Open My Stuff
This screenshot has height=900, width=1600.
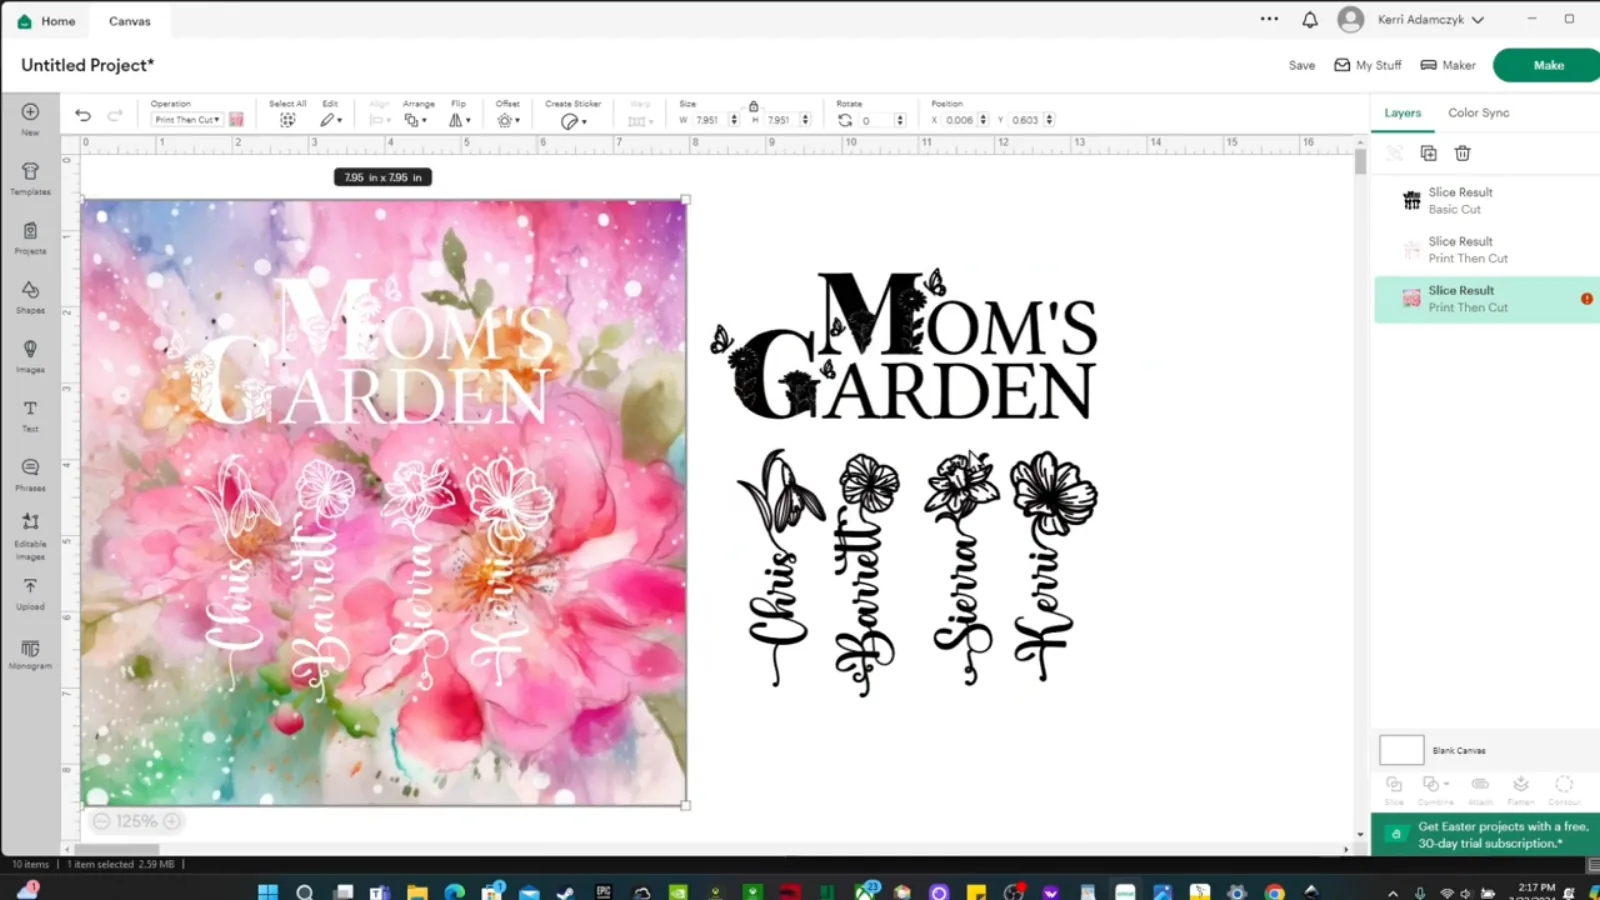click(1368, 65)
